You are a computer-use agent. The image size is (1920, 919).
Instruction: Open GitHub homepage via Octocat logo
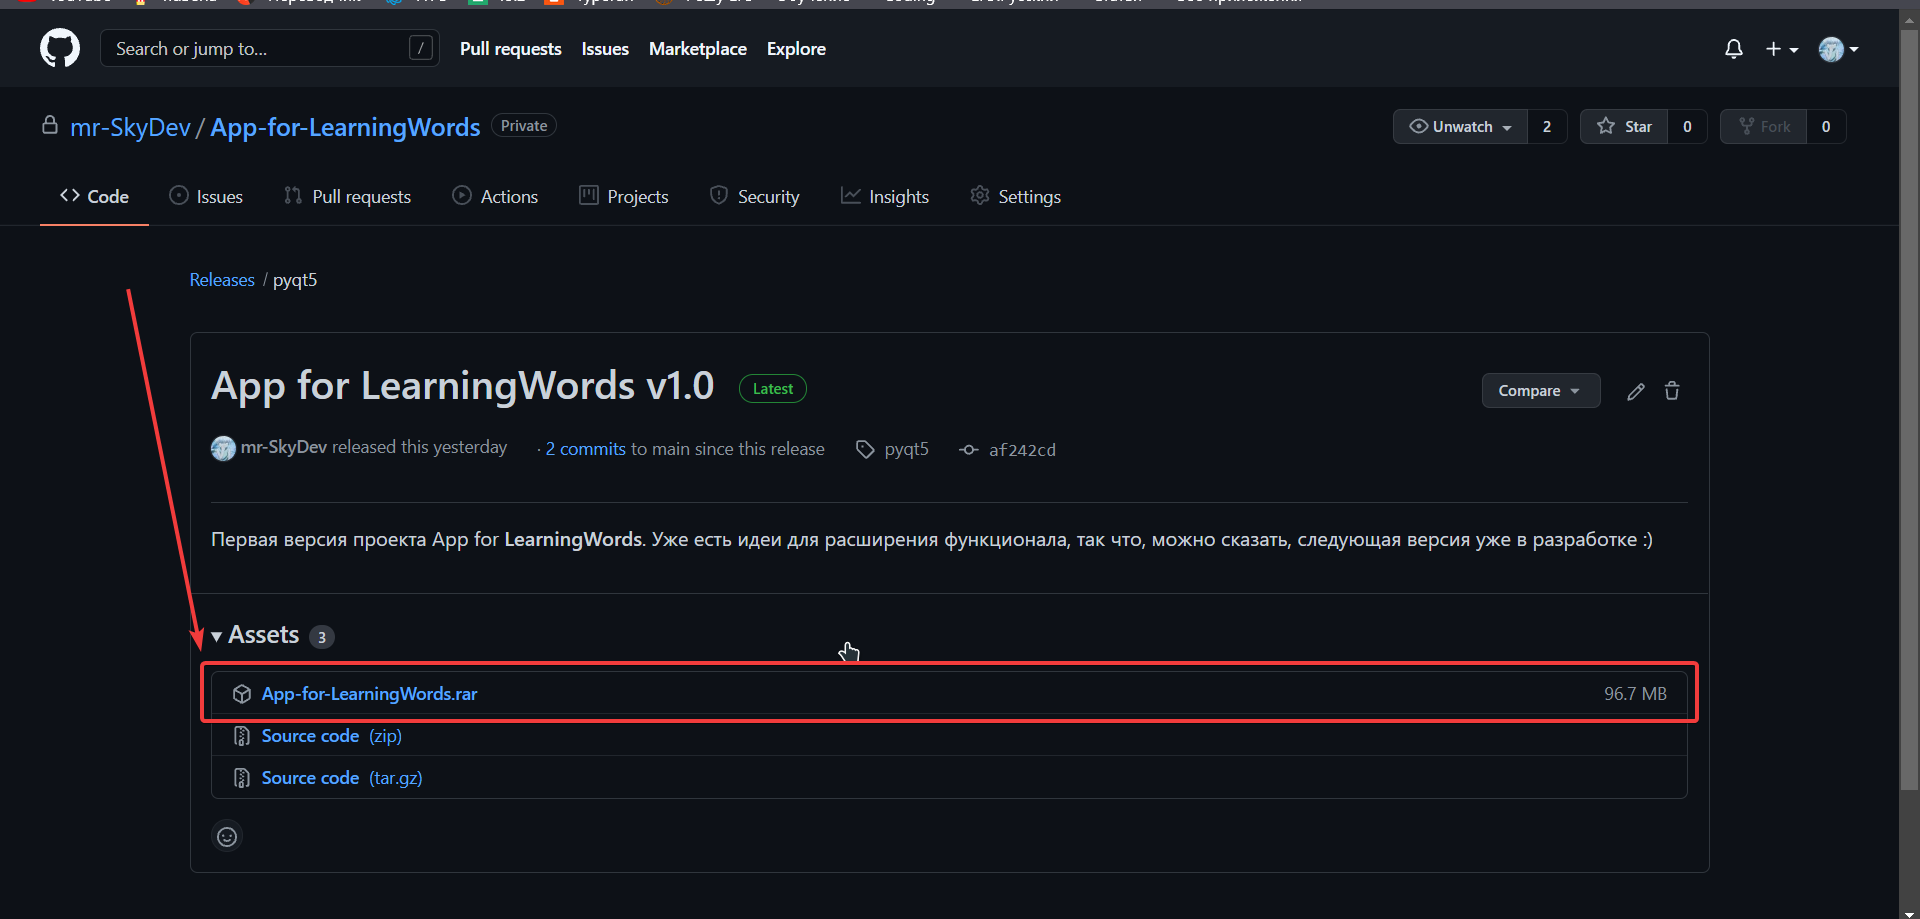coord(60,48)
